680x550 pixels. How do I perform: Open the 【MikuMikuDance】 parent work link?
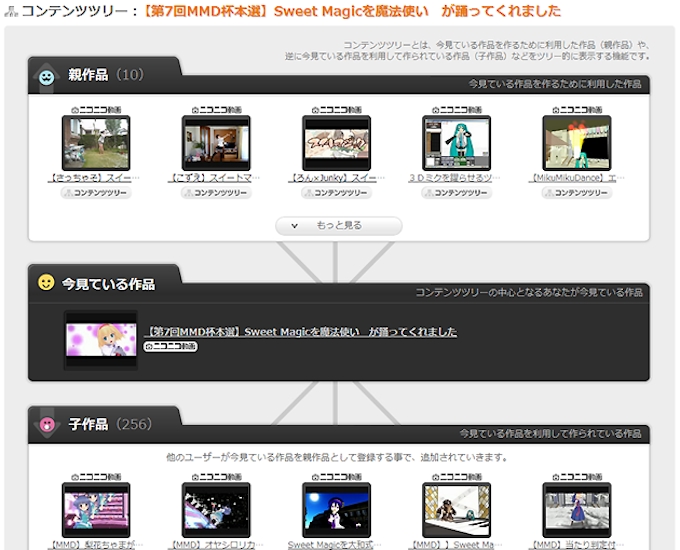coord(576,178)
